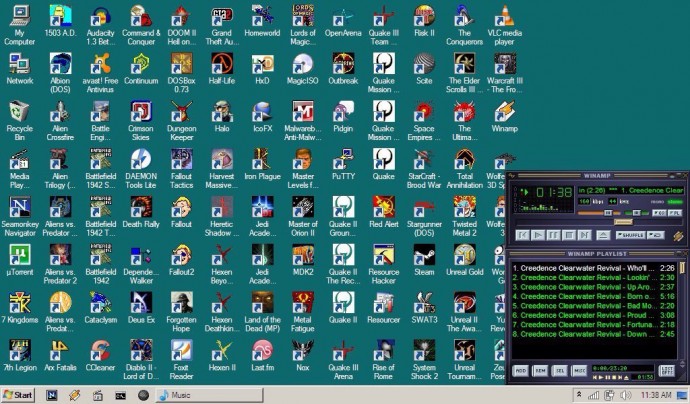Open the REM menu in playlist

[x=540, y=370]
